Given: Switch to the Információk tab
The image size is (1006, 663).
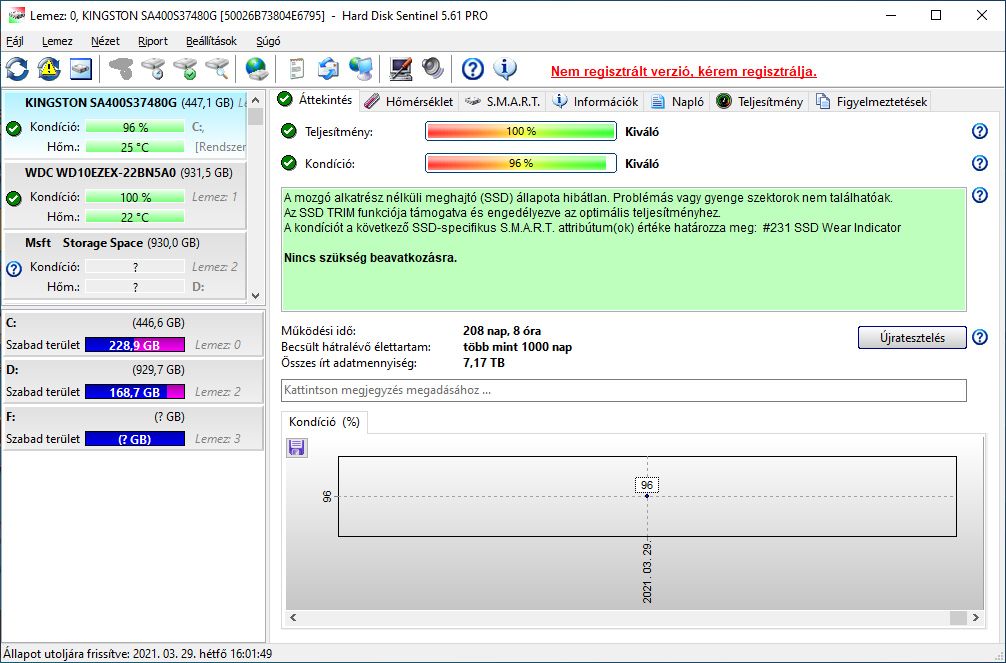Looking at the screenshot, I should tap(596, 101).
